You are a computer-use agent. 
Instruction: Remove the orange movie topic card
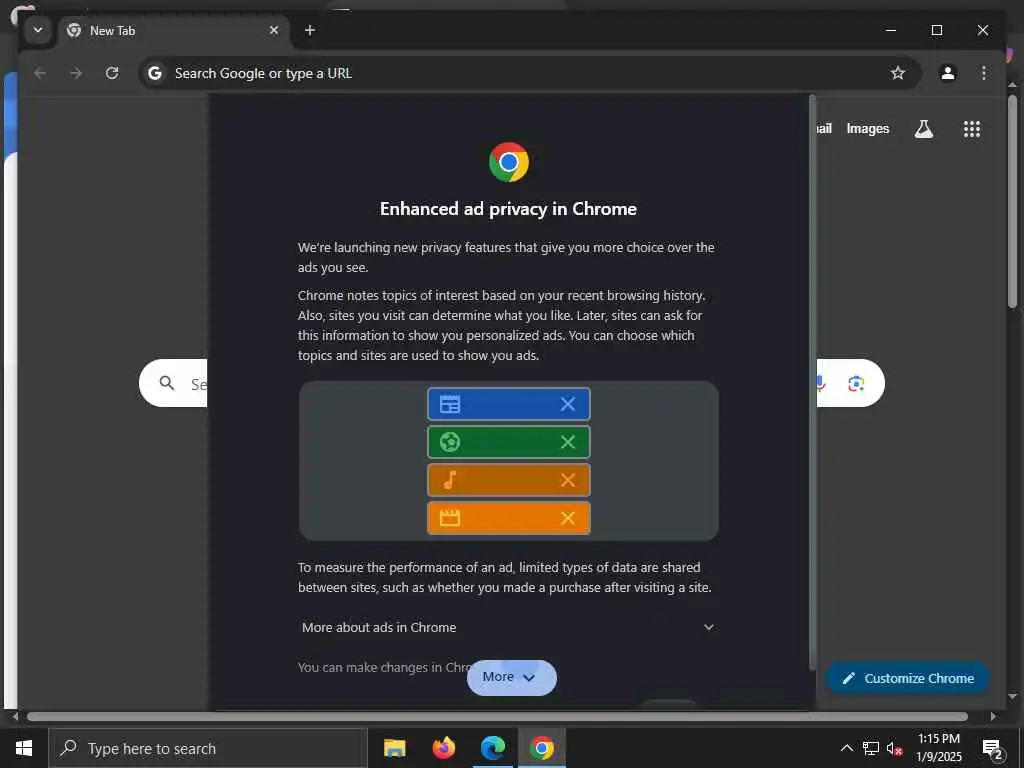568,518
